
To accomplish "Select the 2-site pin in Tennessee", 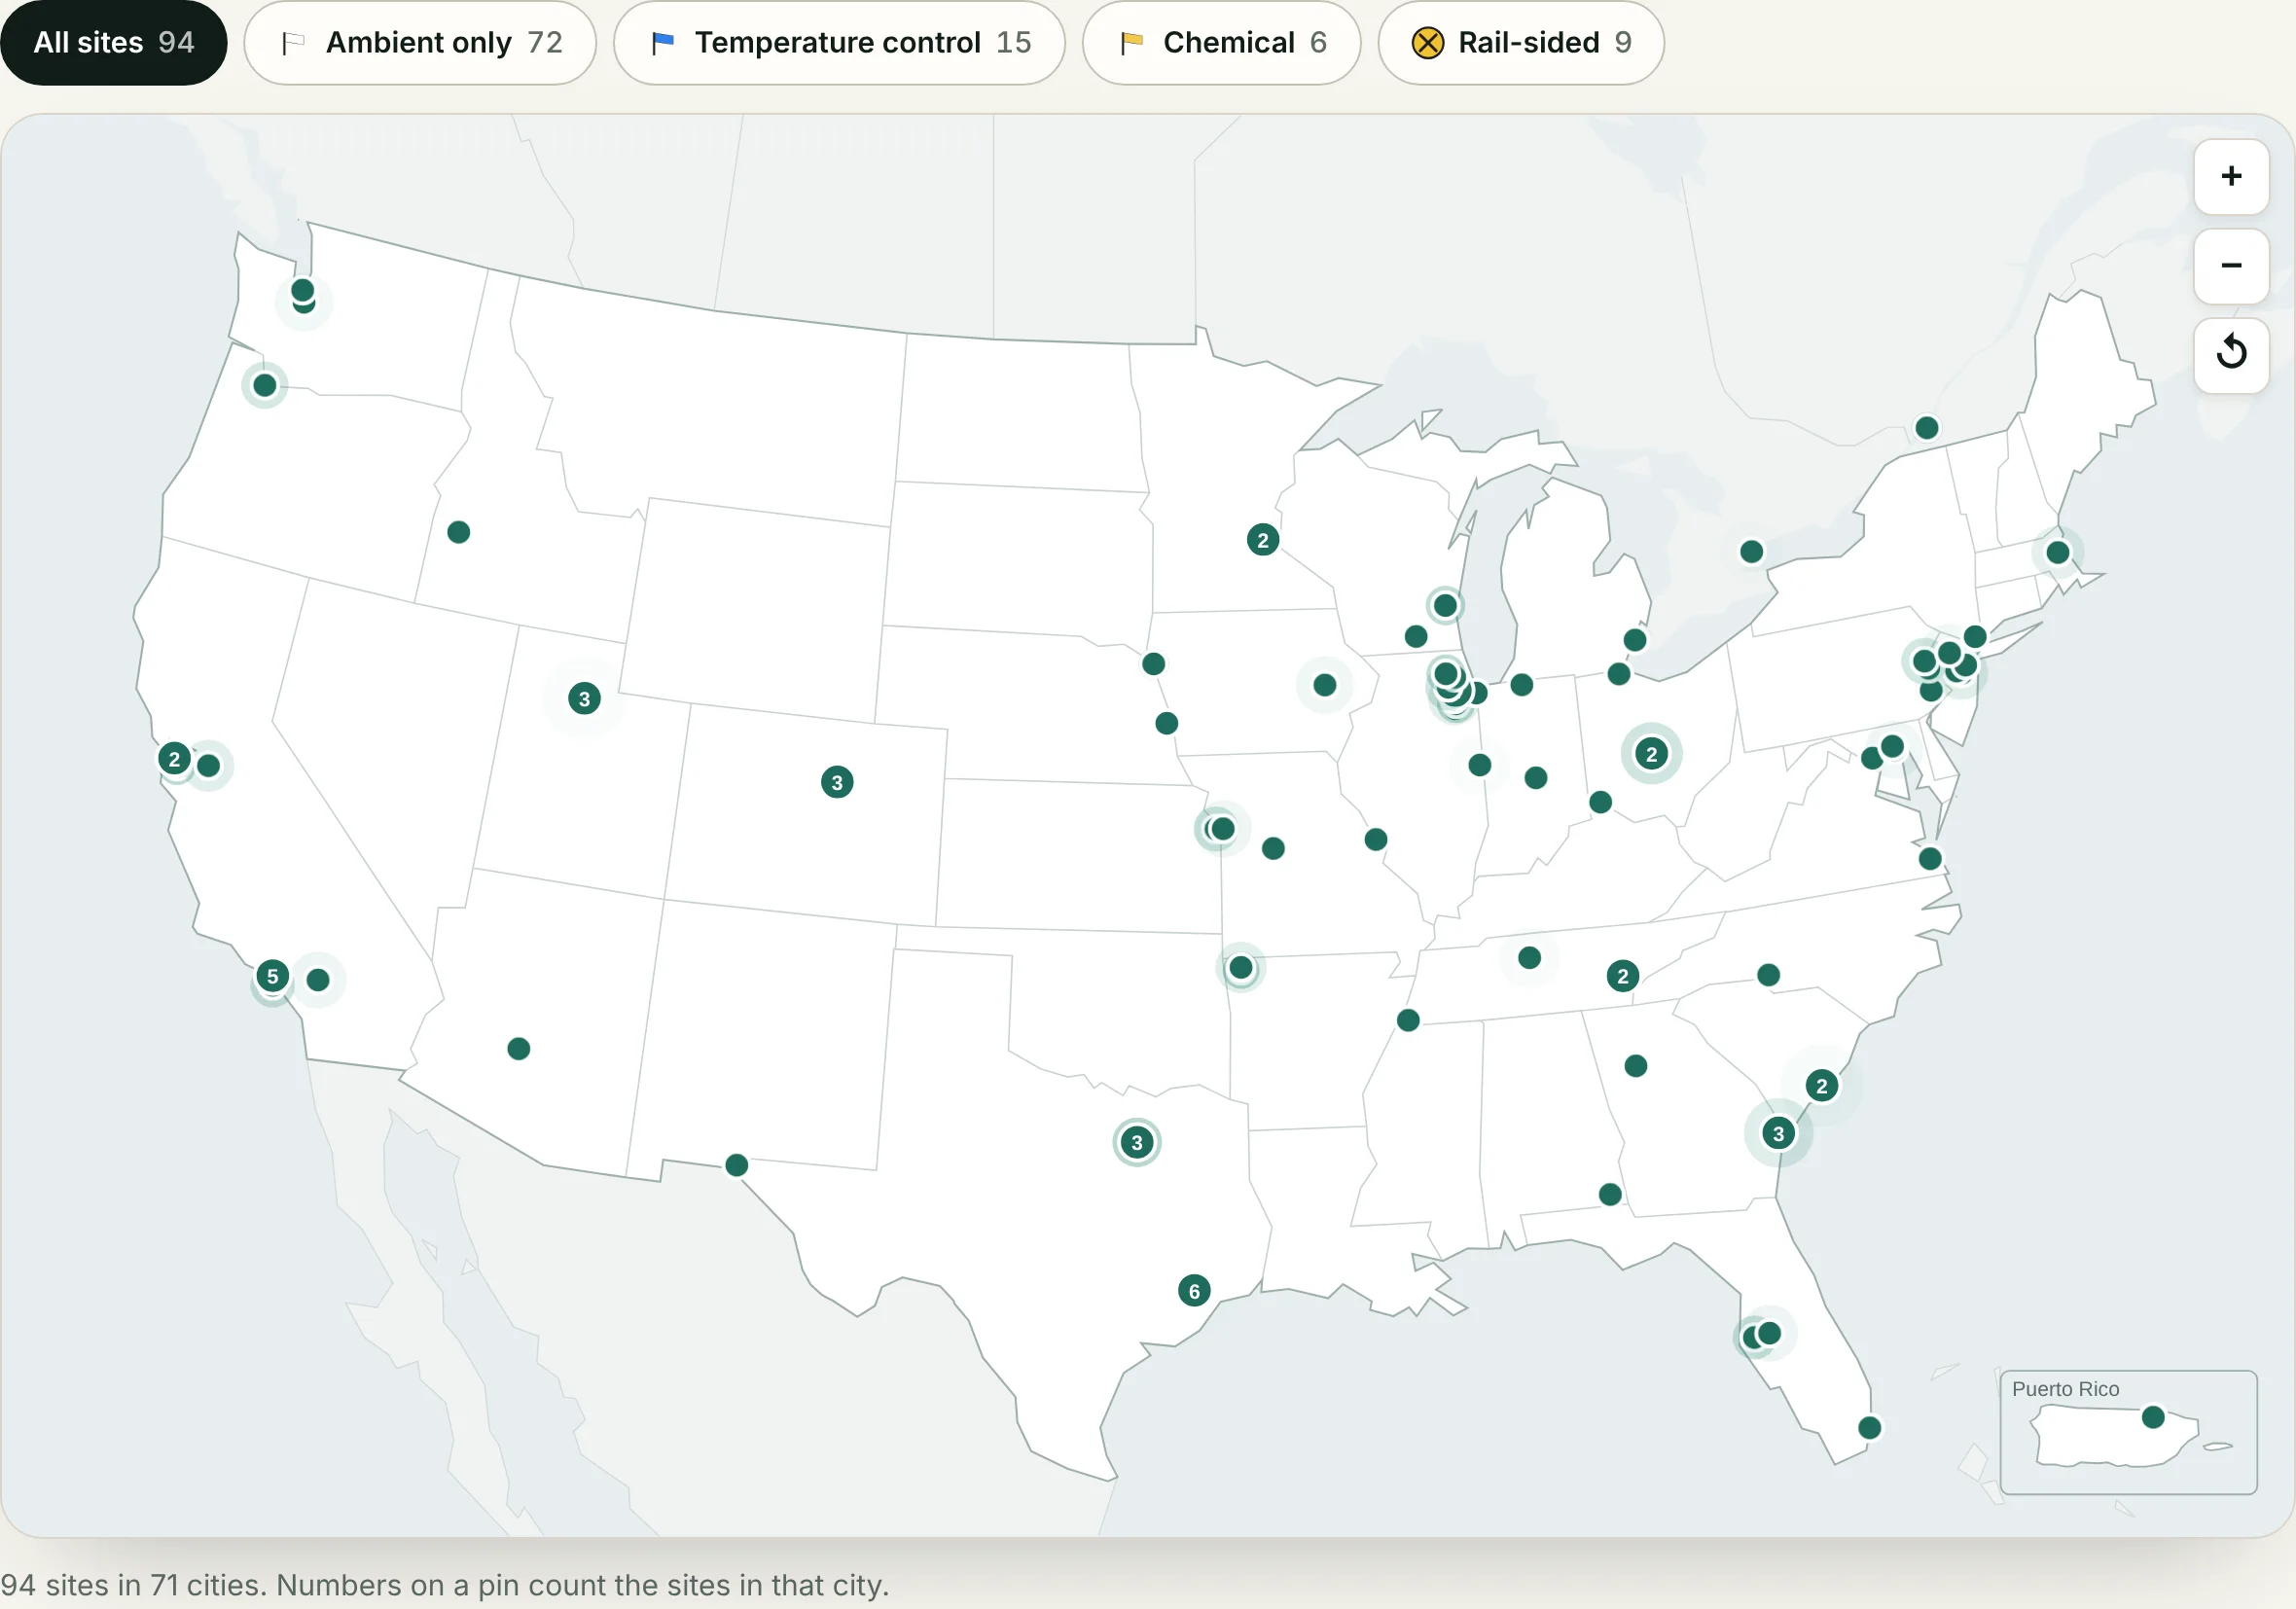I will [x=1622, y=976].
